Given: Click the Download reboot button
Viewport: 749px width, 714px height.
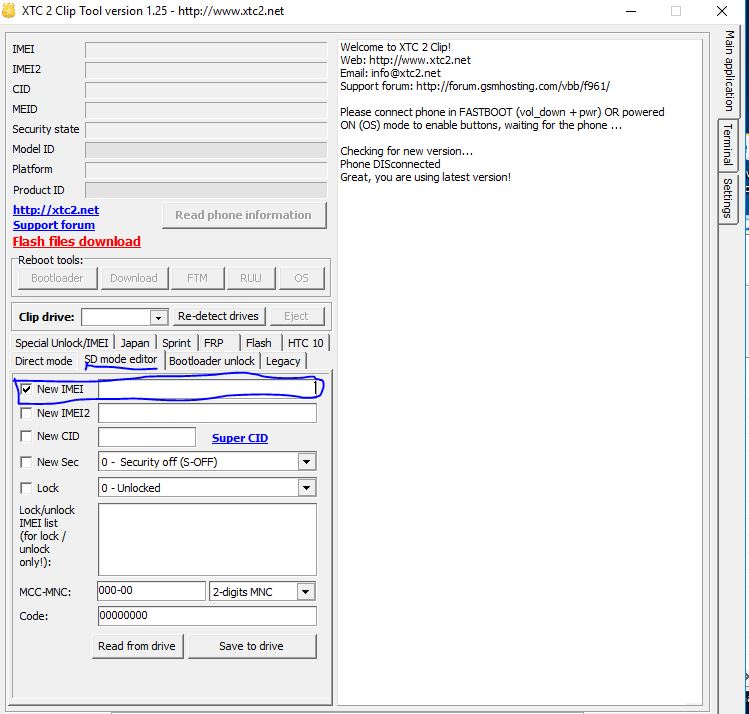Looking at the screenshot, I should (x=134, y=278).
